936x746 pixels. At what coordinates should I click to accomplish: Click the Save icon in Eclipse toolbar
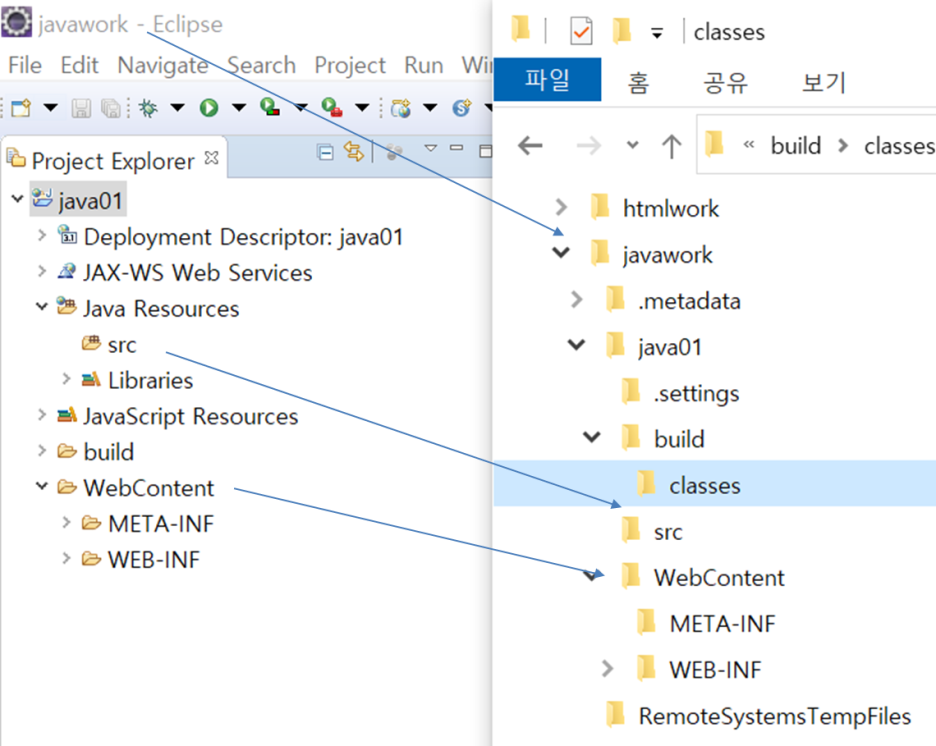81,108
